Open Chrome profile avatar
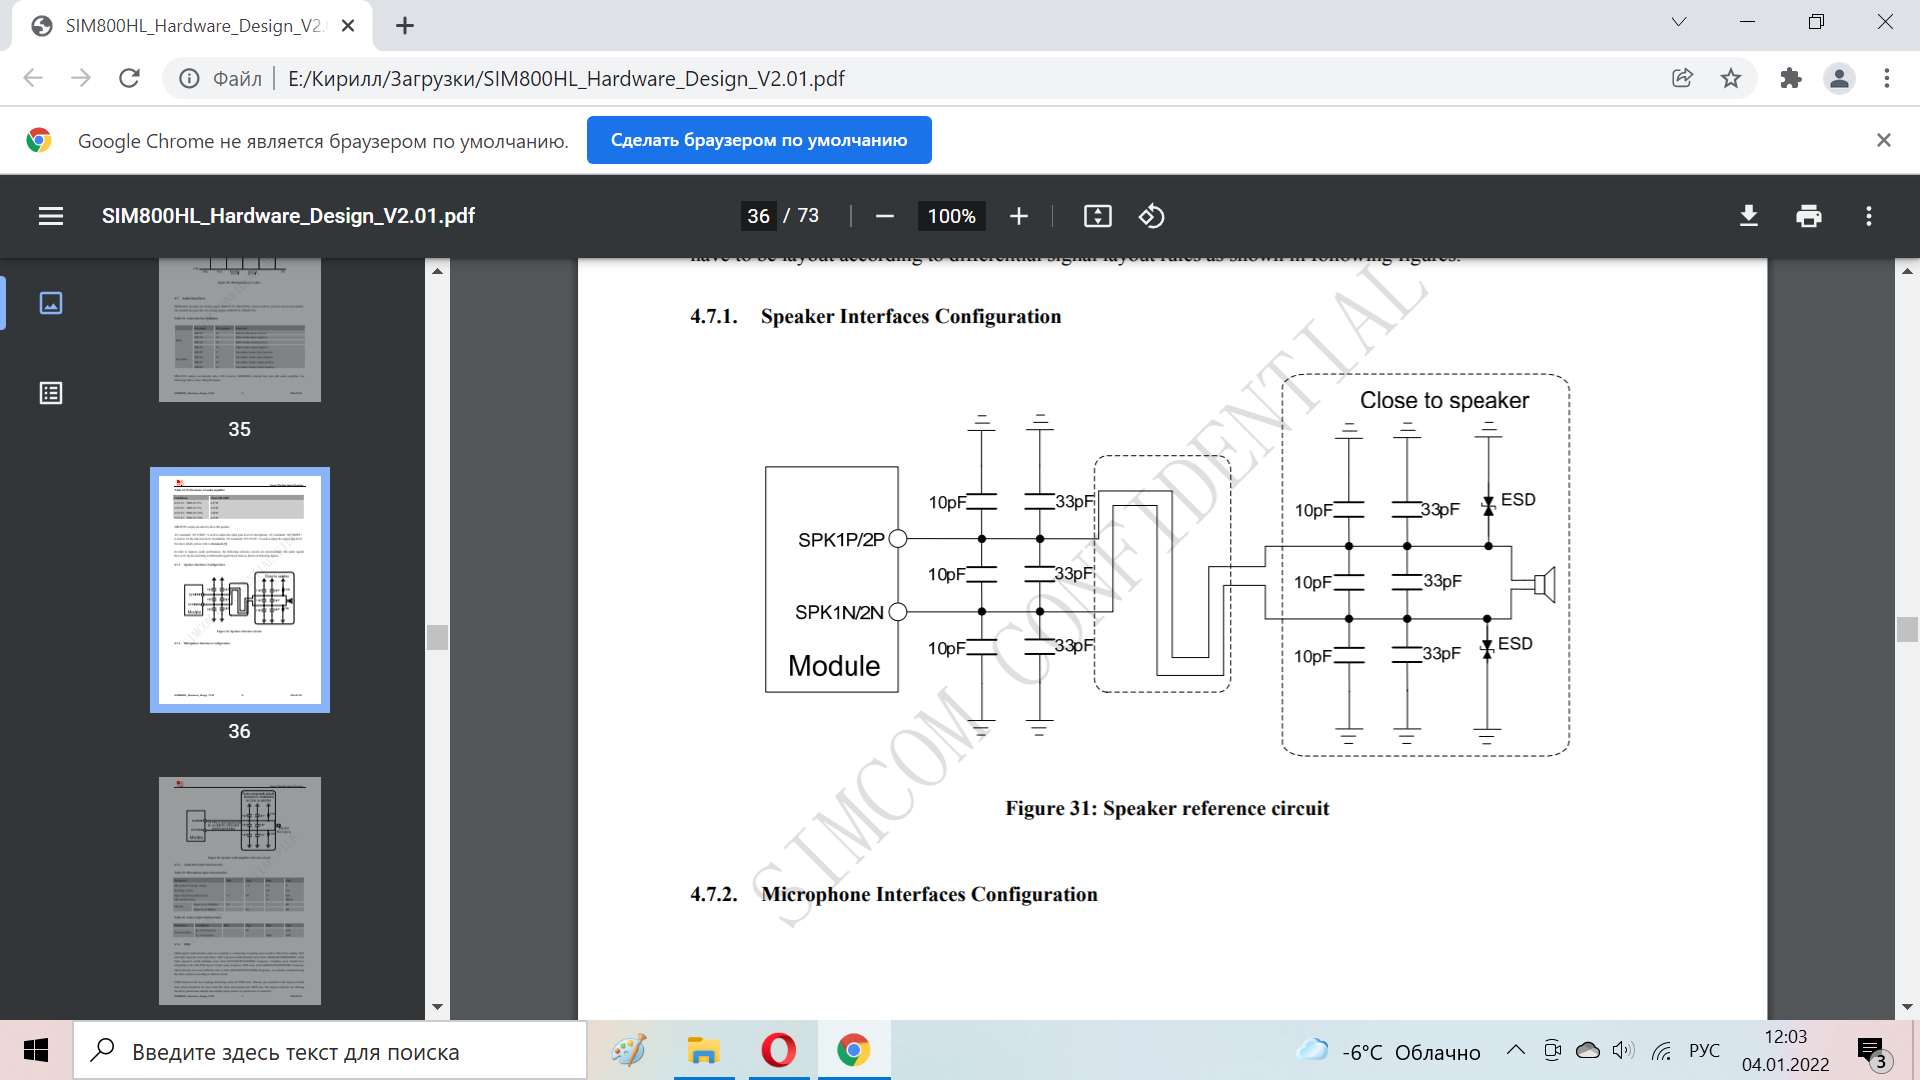This screenshot has width=1920, height=1080. [x=1839, y=78]
